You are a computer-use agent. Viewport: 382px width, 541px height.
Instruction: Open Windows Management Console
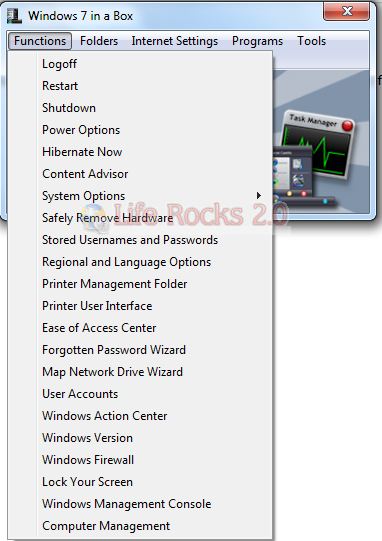(140, 504)
